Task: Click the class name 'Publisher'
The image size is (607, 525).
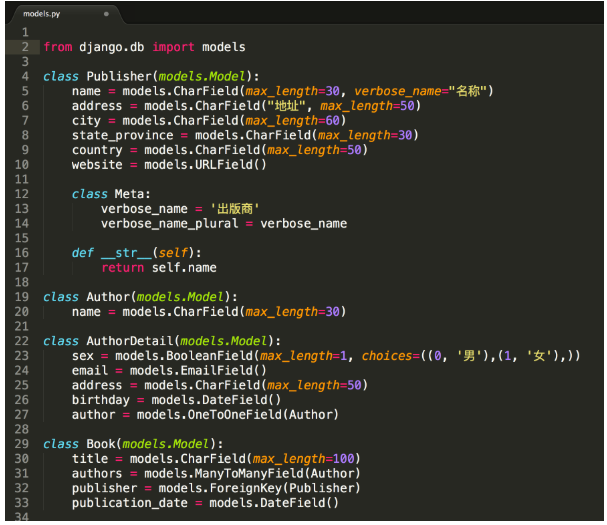Action: 119,76
